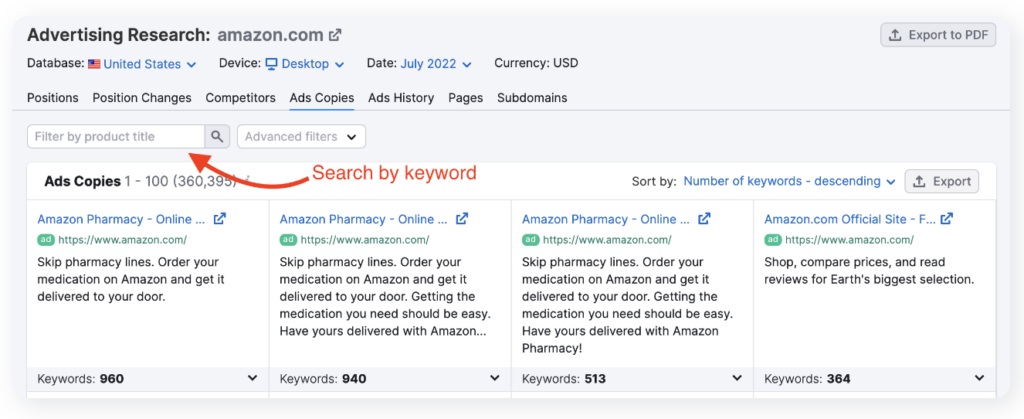Click the search magnifier icon button

tap(217, 136)
